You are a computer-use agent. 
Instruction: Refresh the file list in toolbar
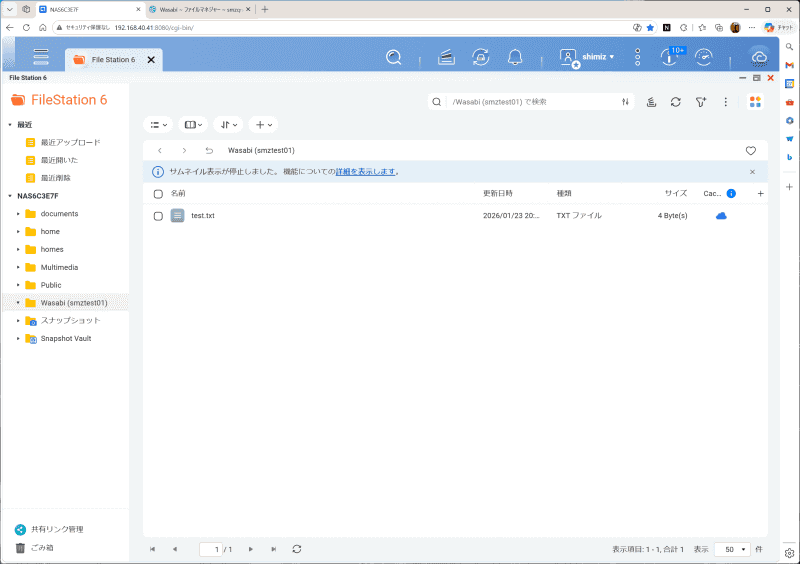point(676,102)
